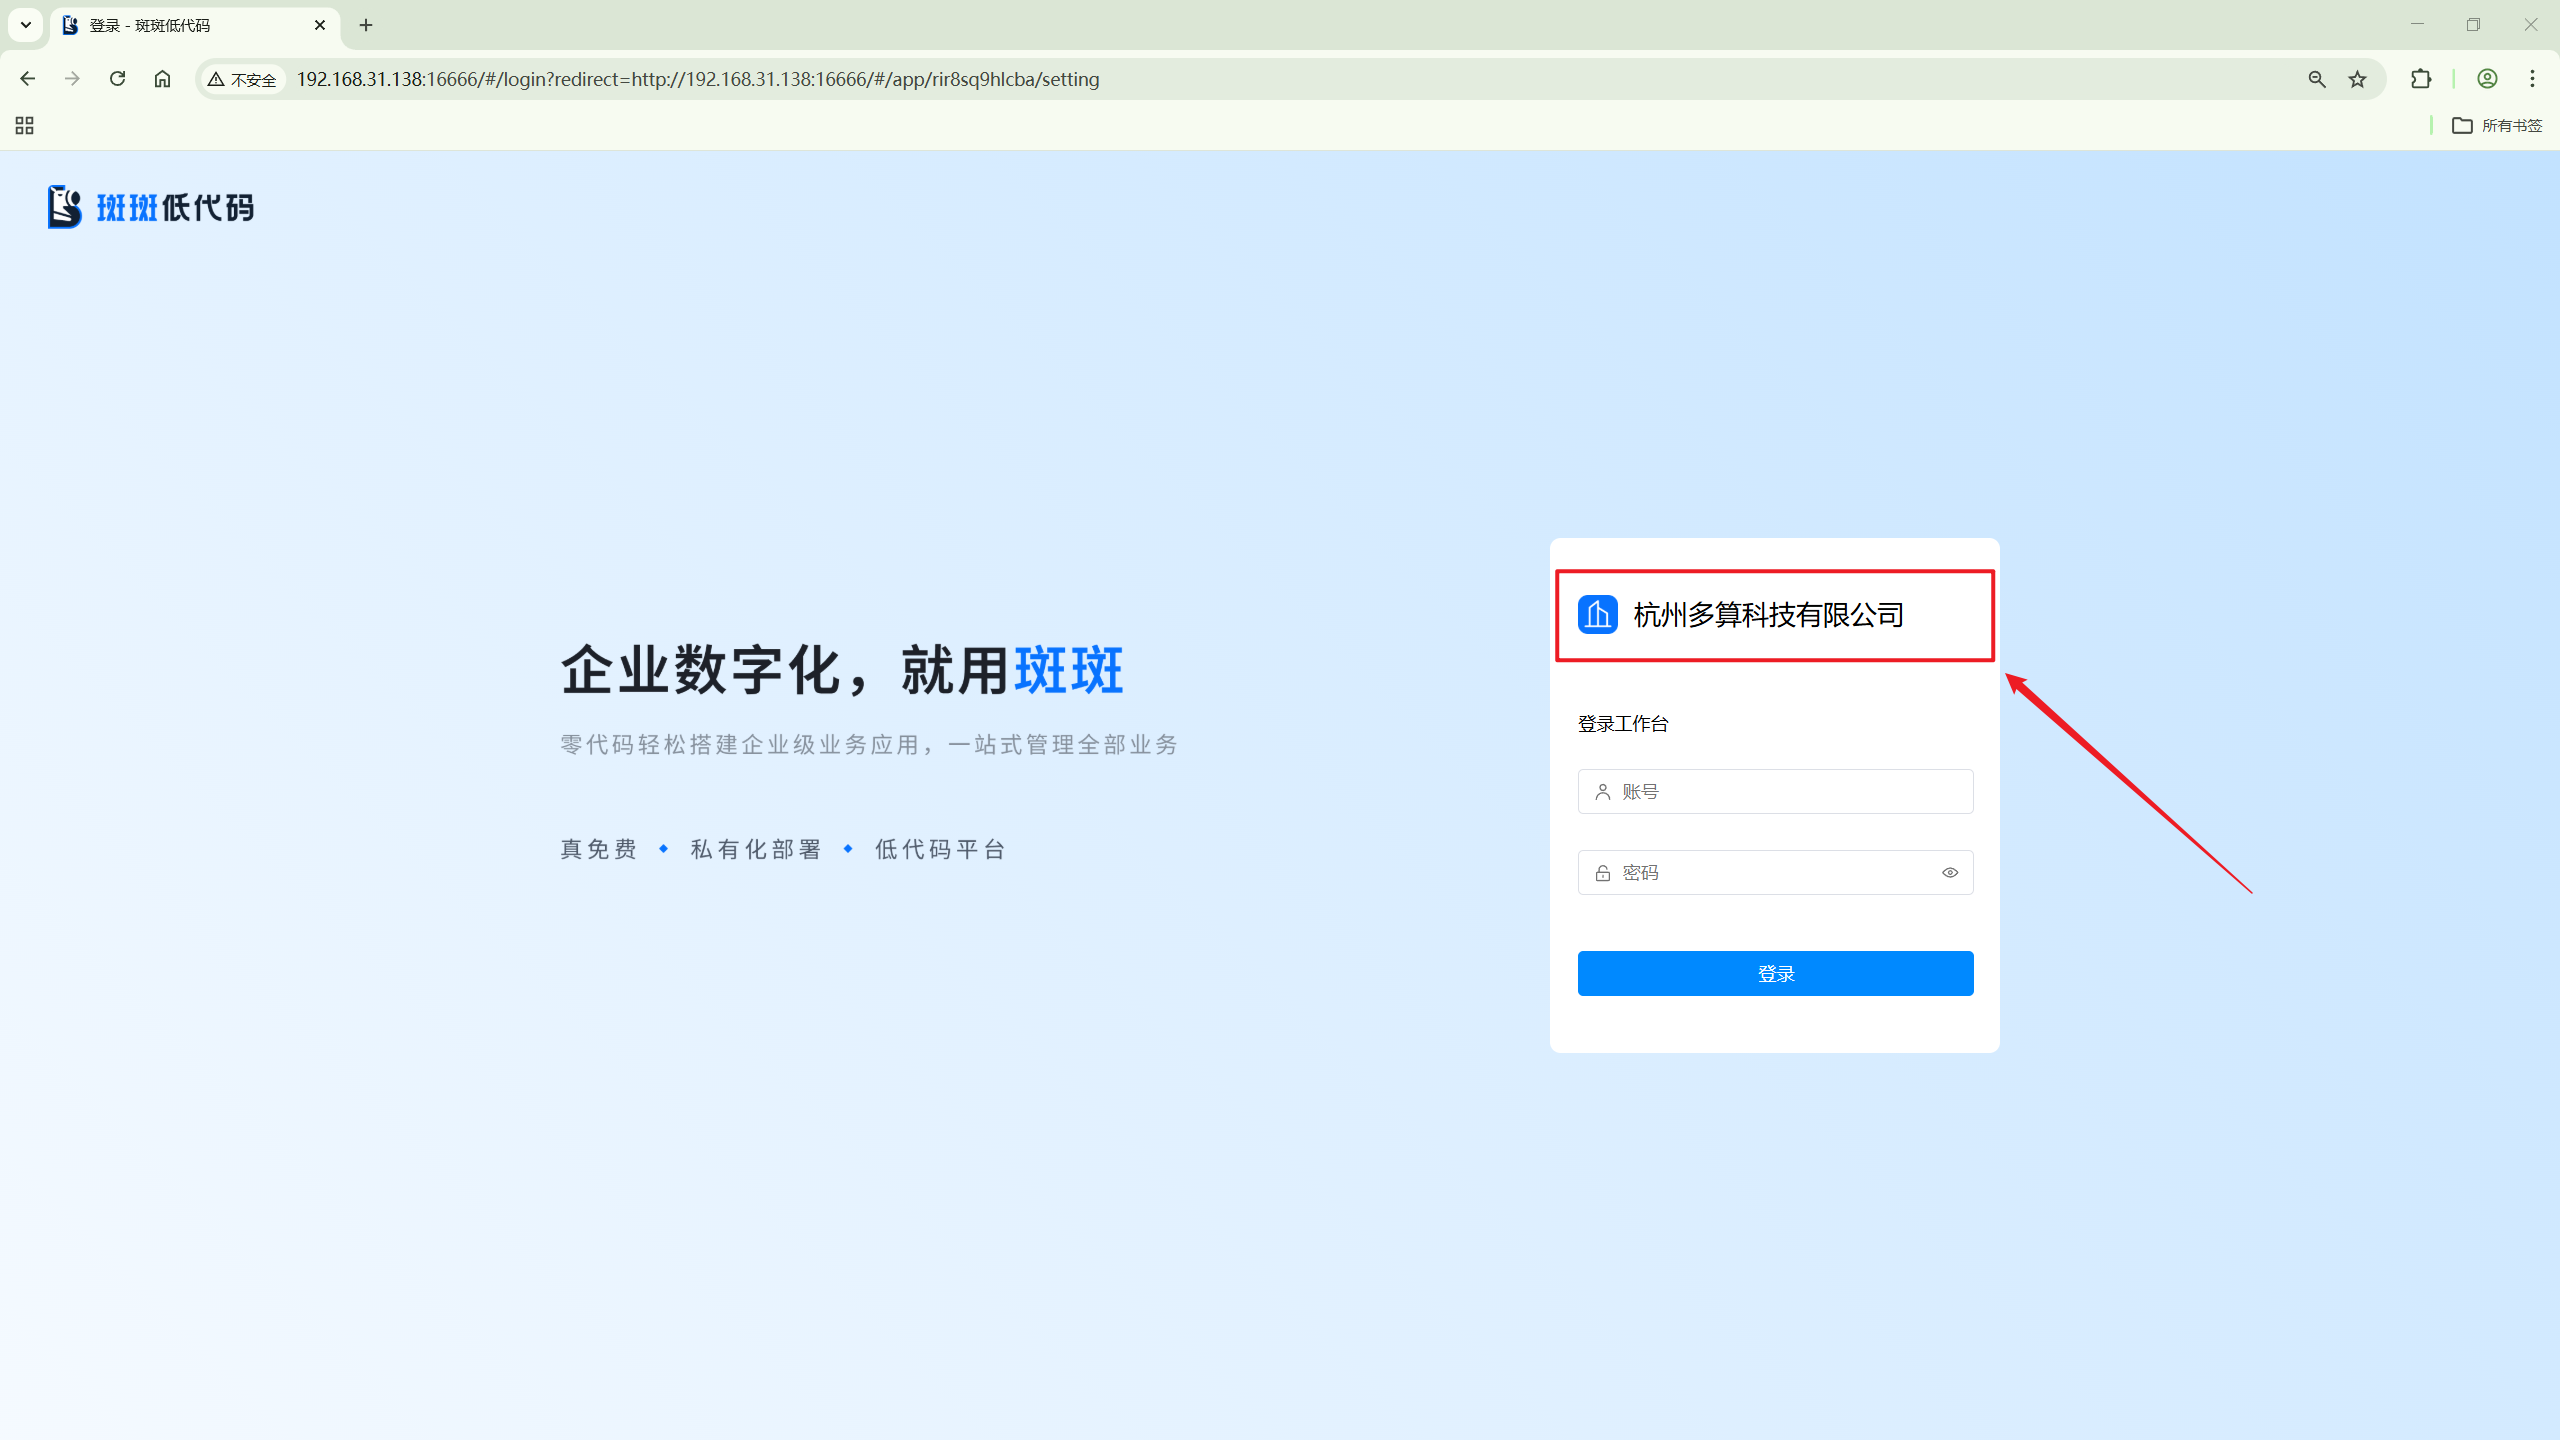Toggle password visibility eye icon
Image resolution: width=2560 pixels, height=1440 pixels.
1949,873
